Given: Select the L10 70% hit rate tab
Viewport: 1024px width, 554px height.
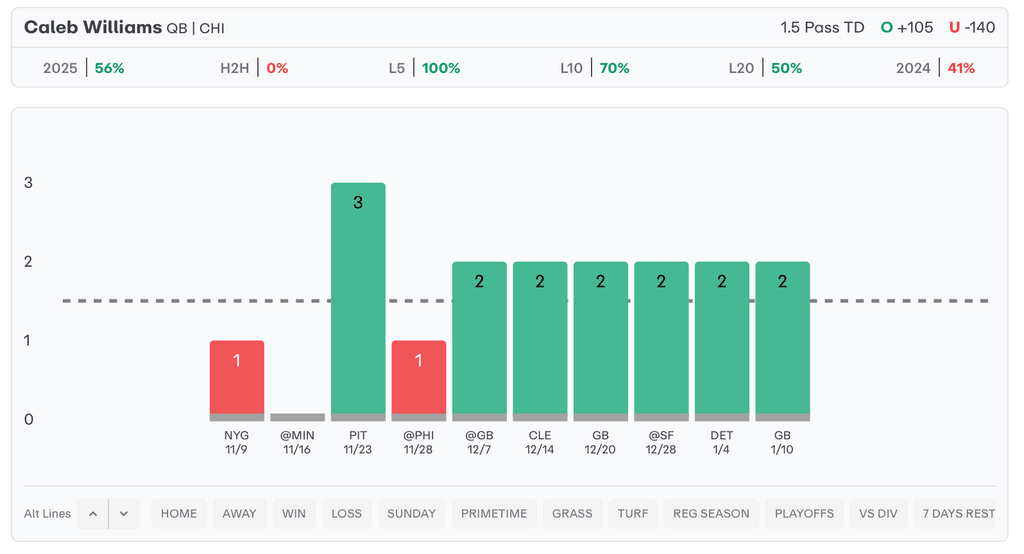Looking at the screenshot, I should pos(595,68).
